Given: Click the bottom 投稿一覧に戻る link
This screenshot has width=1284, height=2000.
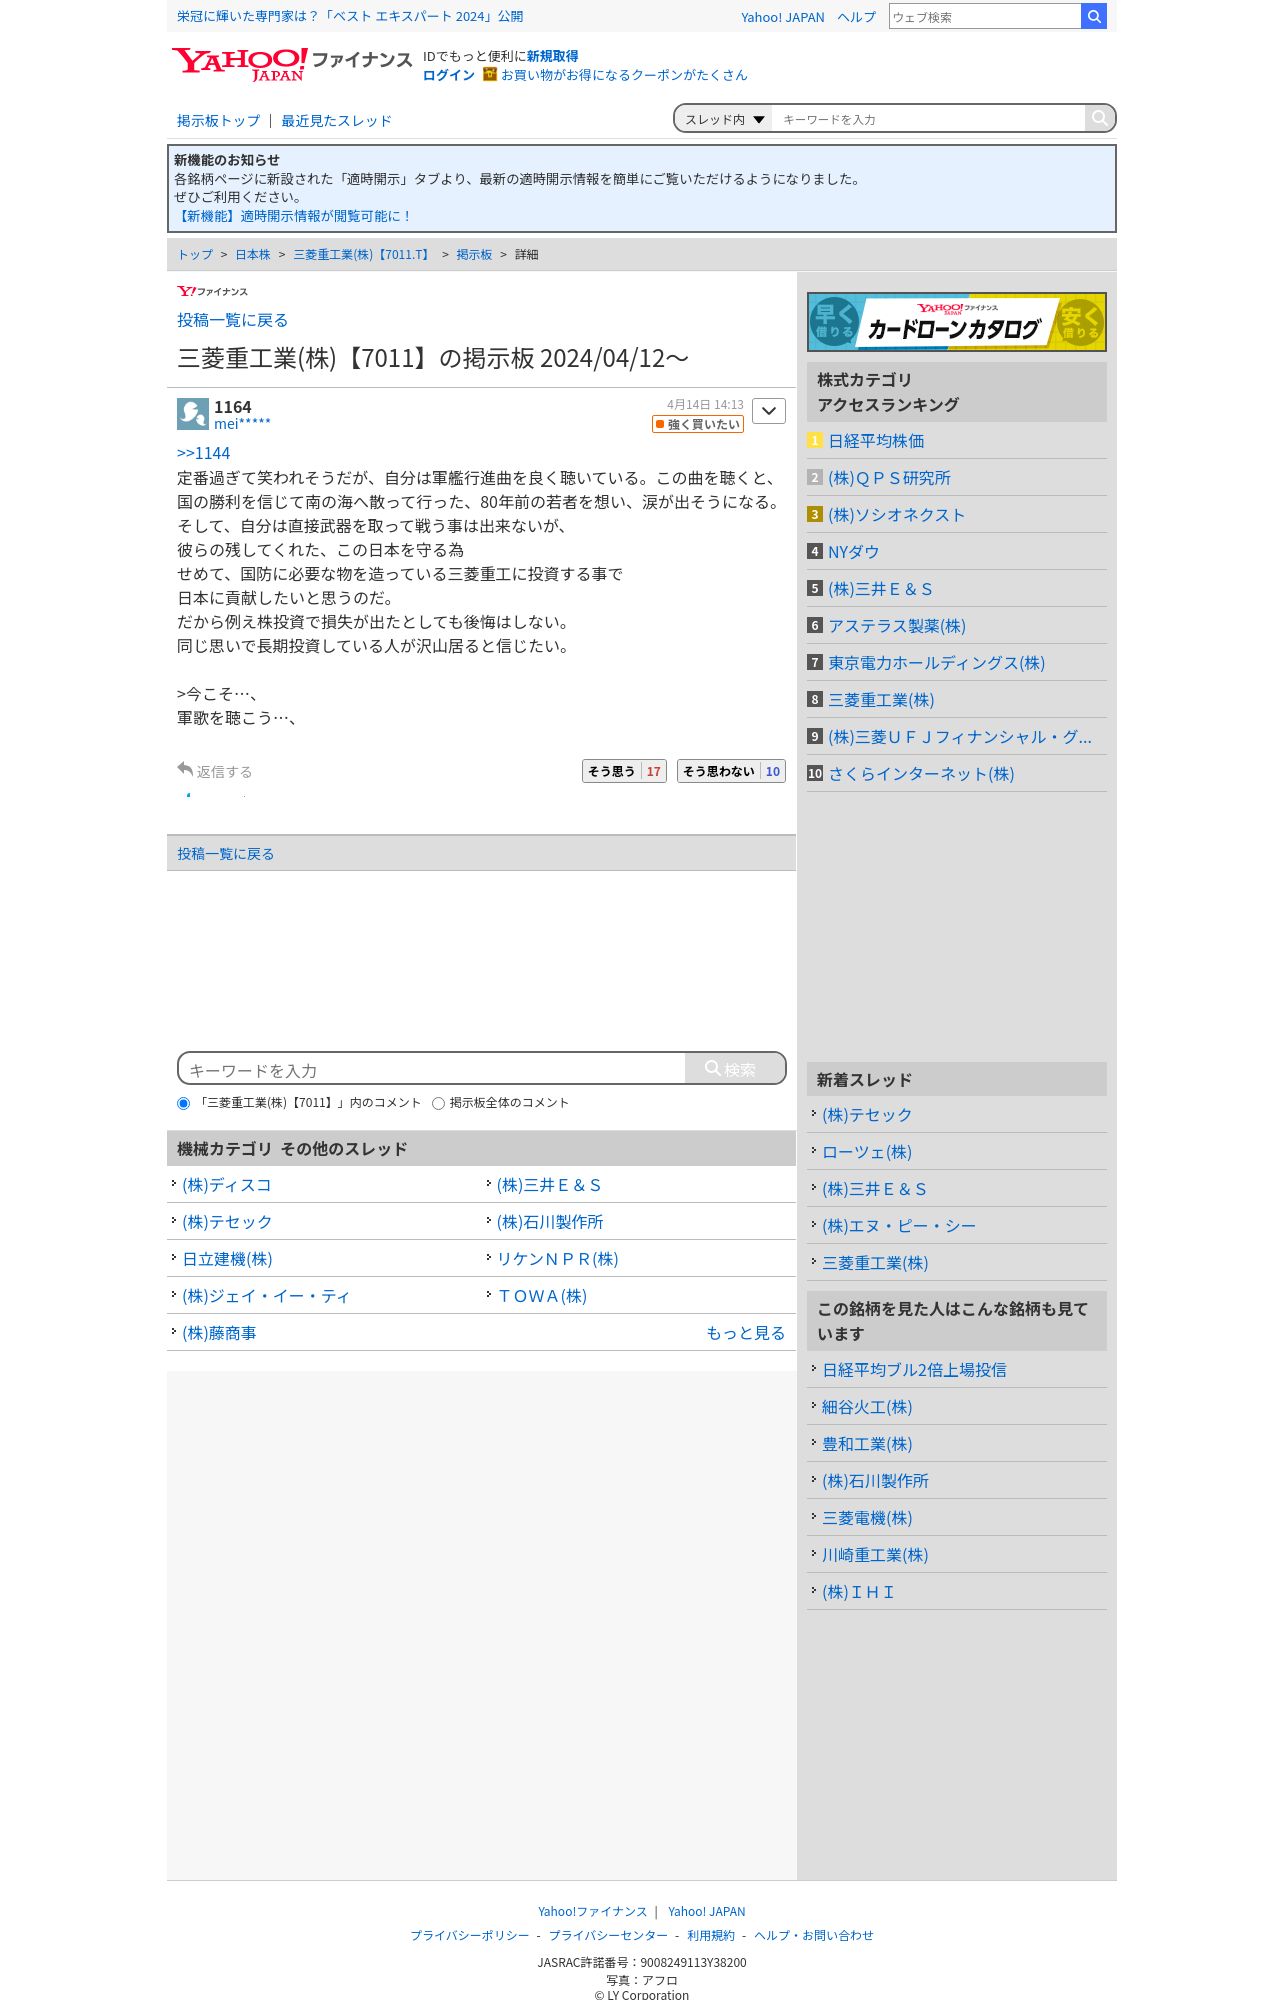Looking at the screenshot, I should (x=225, y=854).
